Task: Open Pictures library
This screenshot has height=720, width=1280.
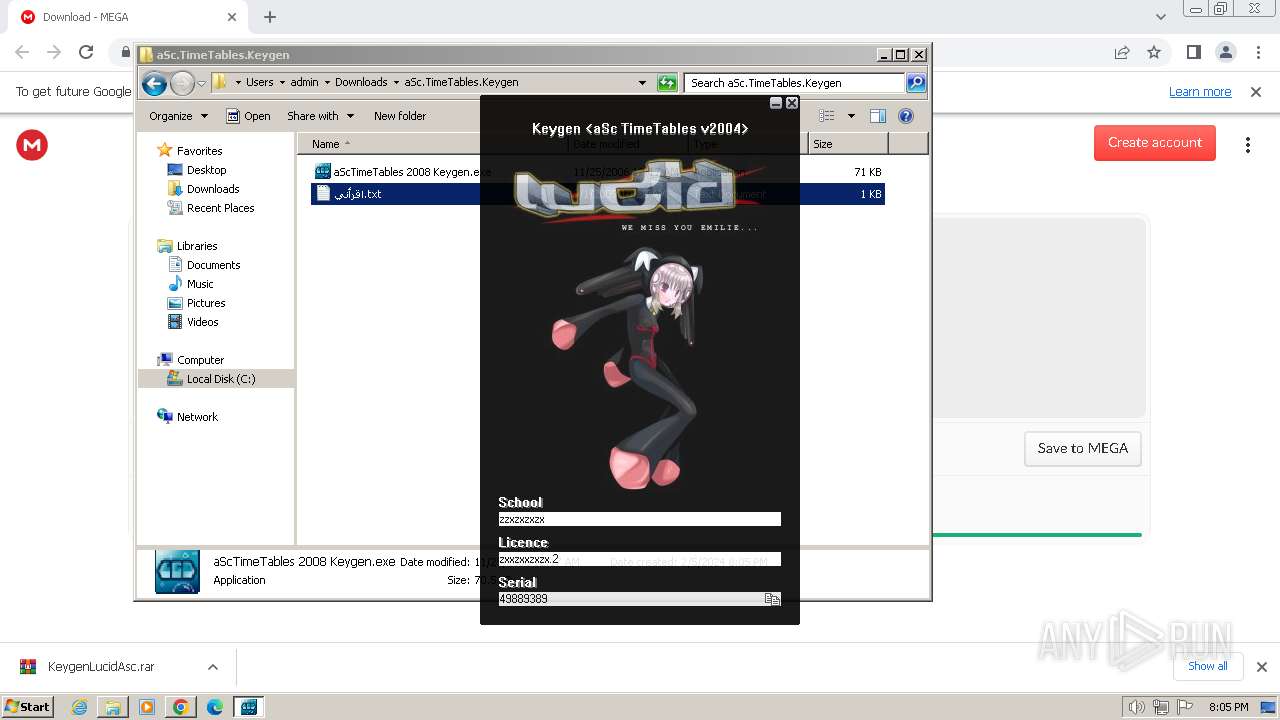Action: [x=206, y=303]
